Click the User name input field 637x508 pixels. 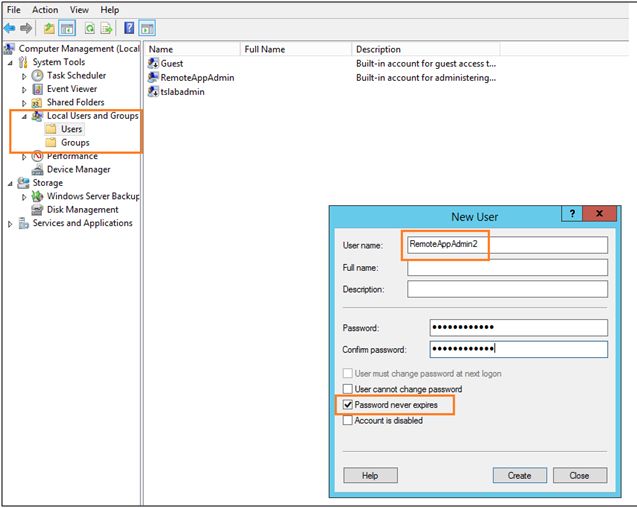507,245
